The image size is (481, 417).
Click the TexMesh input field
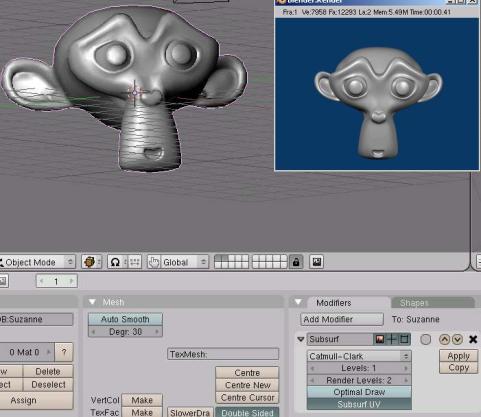point(223,354)
